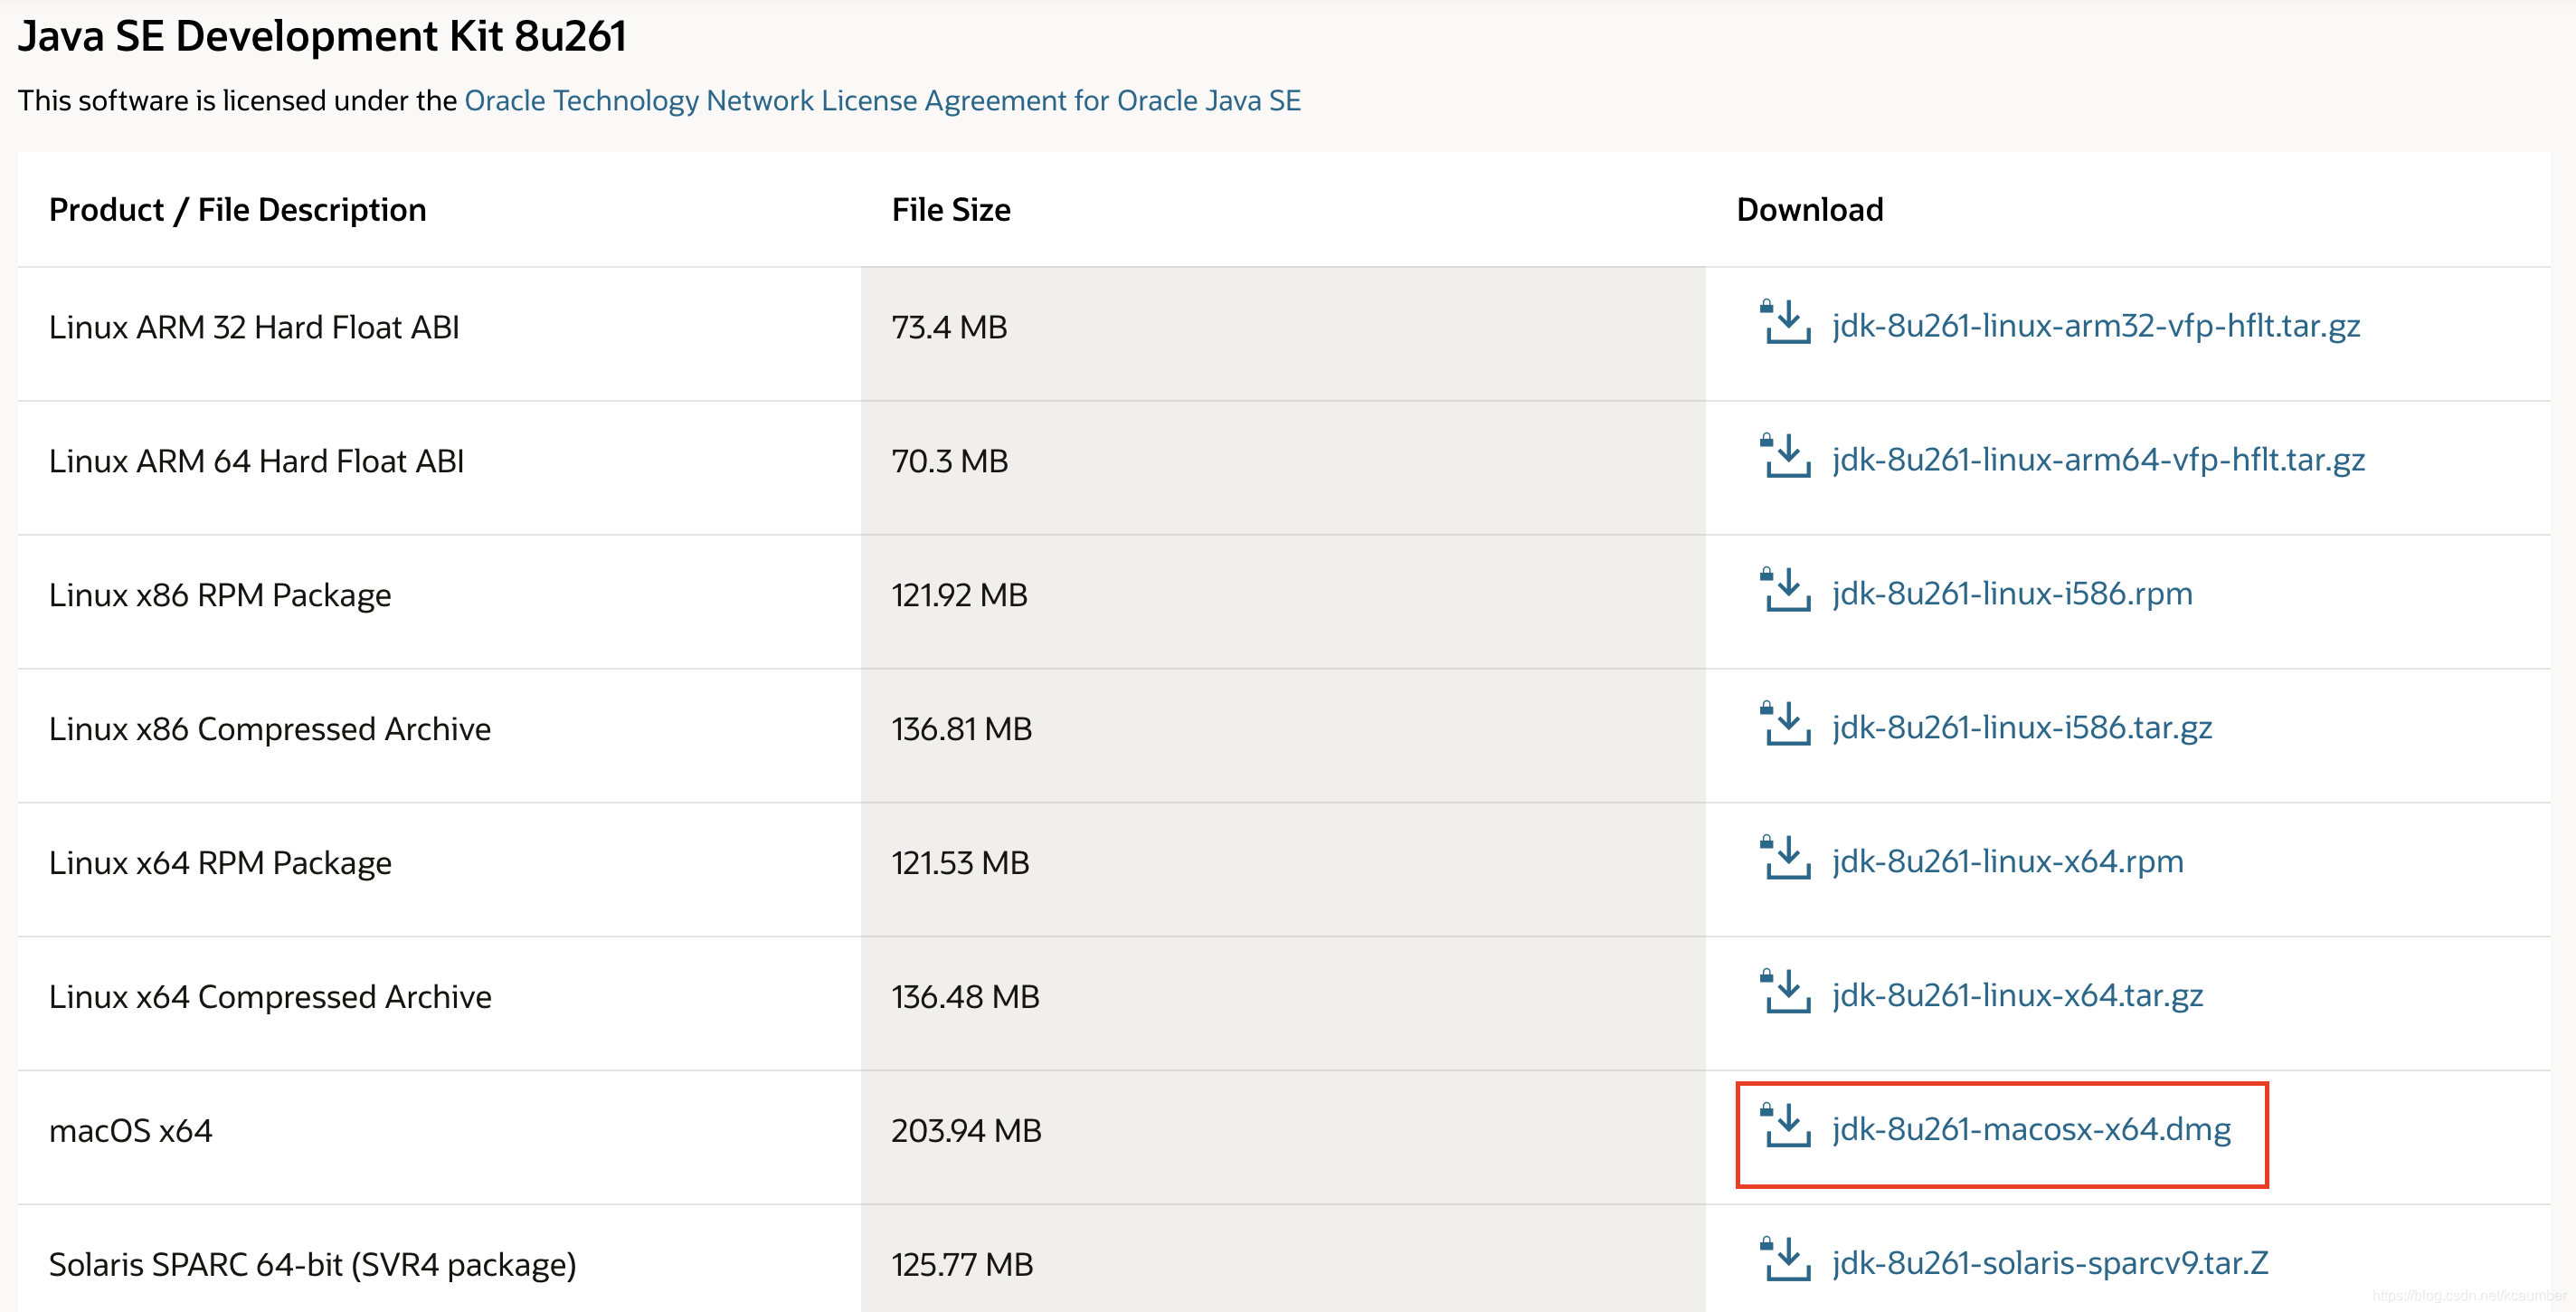Select the Solaris SPARC 64-bit (SVR4 package) label

313,1266
